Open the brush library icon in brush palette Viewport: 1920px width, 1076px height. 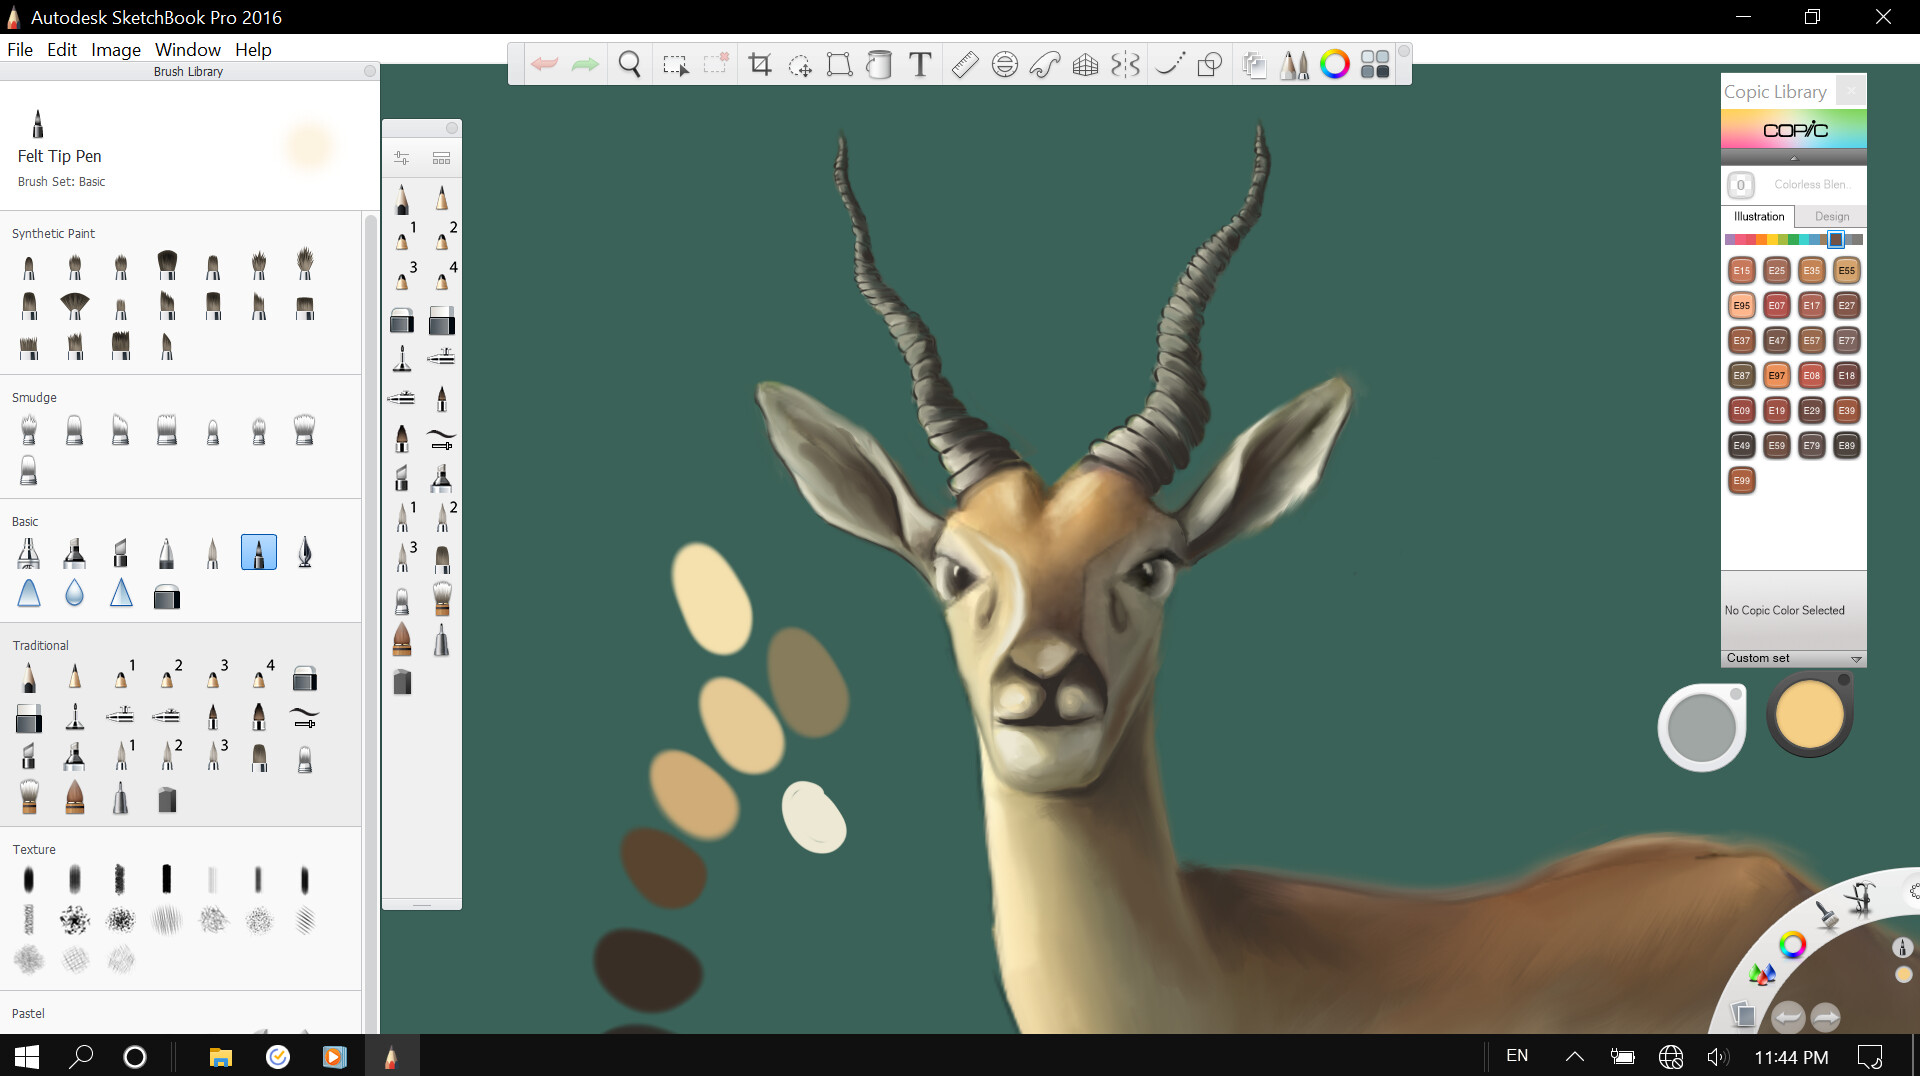click(441, 158)
